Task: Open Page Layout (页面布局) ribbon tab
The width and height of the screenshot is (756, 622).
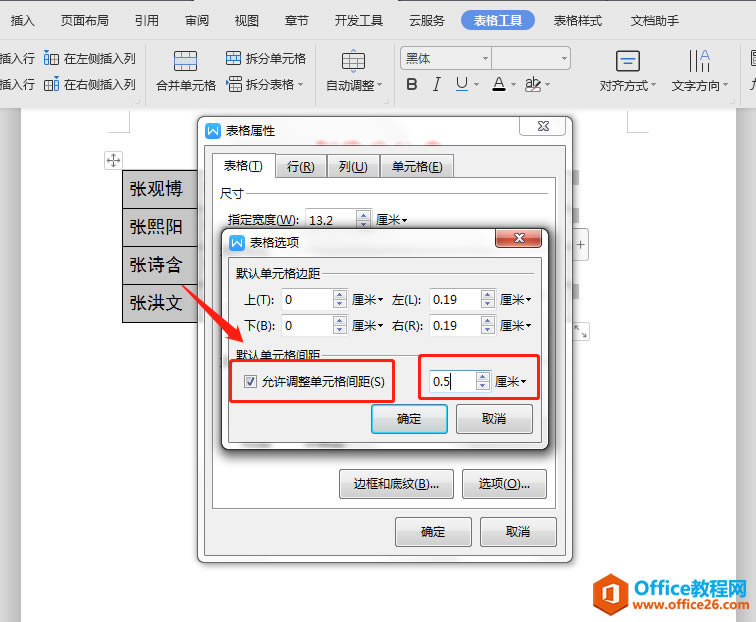Action: click(x=84, y=21)
